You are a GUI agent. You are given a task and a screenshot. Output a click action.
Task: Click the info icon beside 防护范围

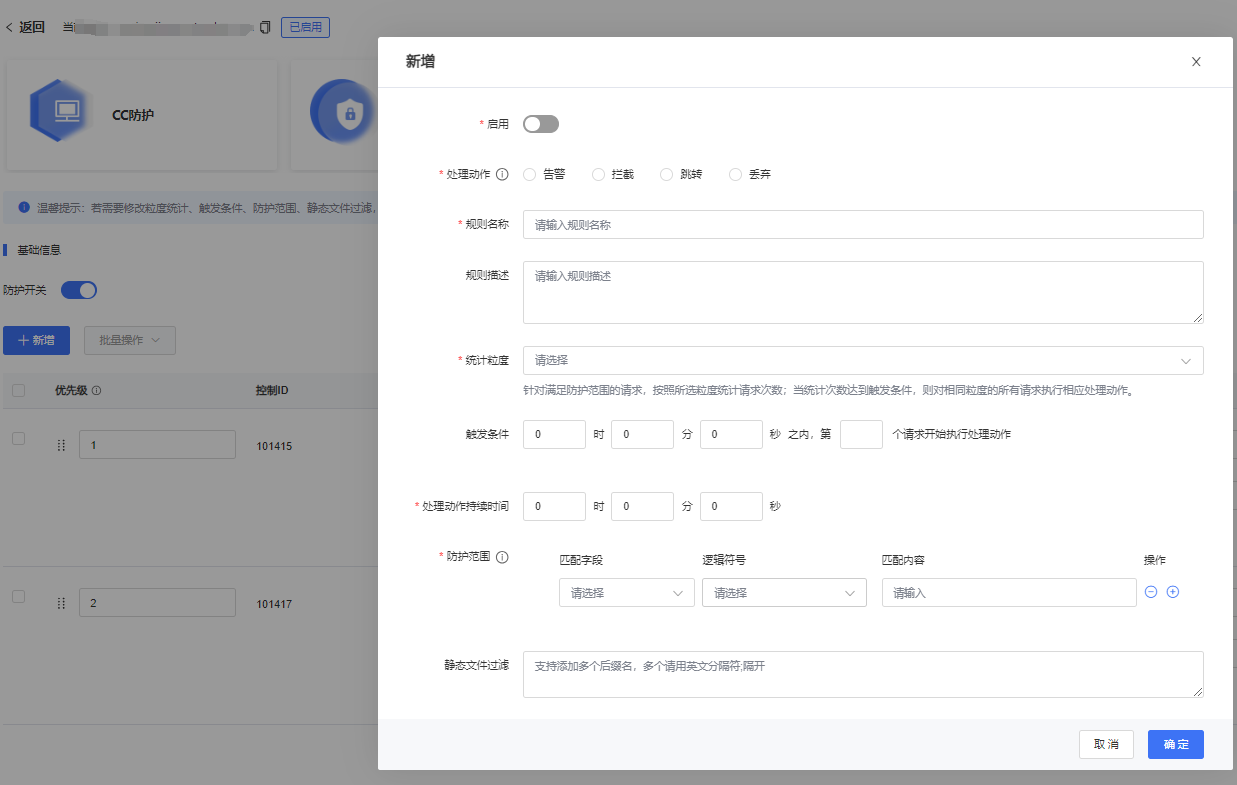(x=502, y=557)
